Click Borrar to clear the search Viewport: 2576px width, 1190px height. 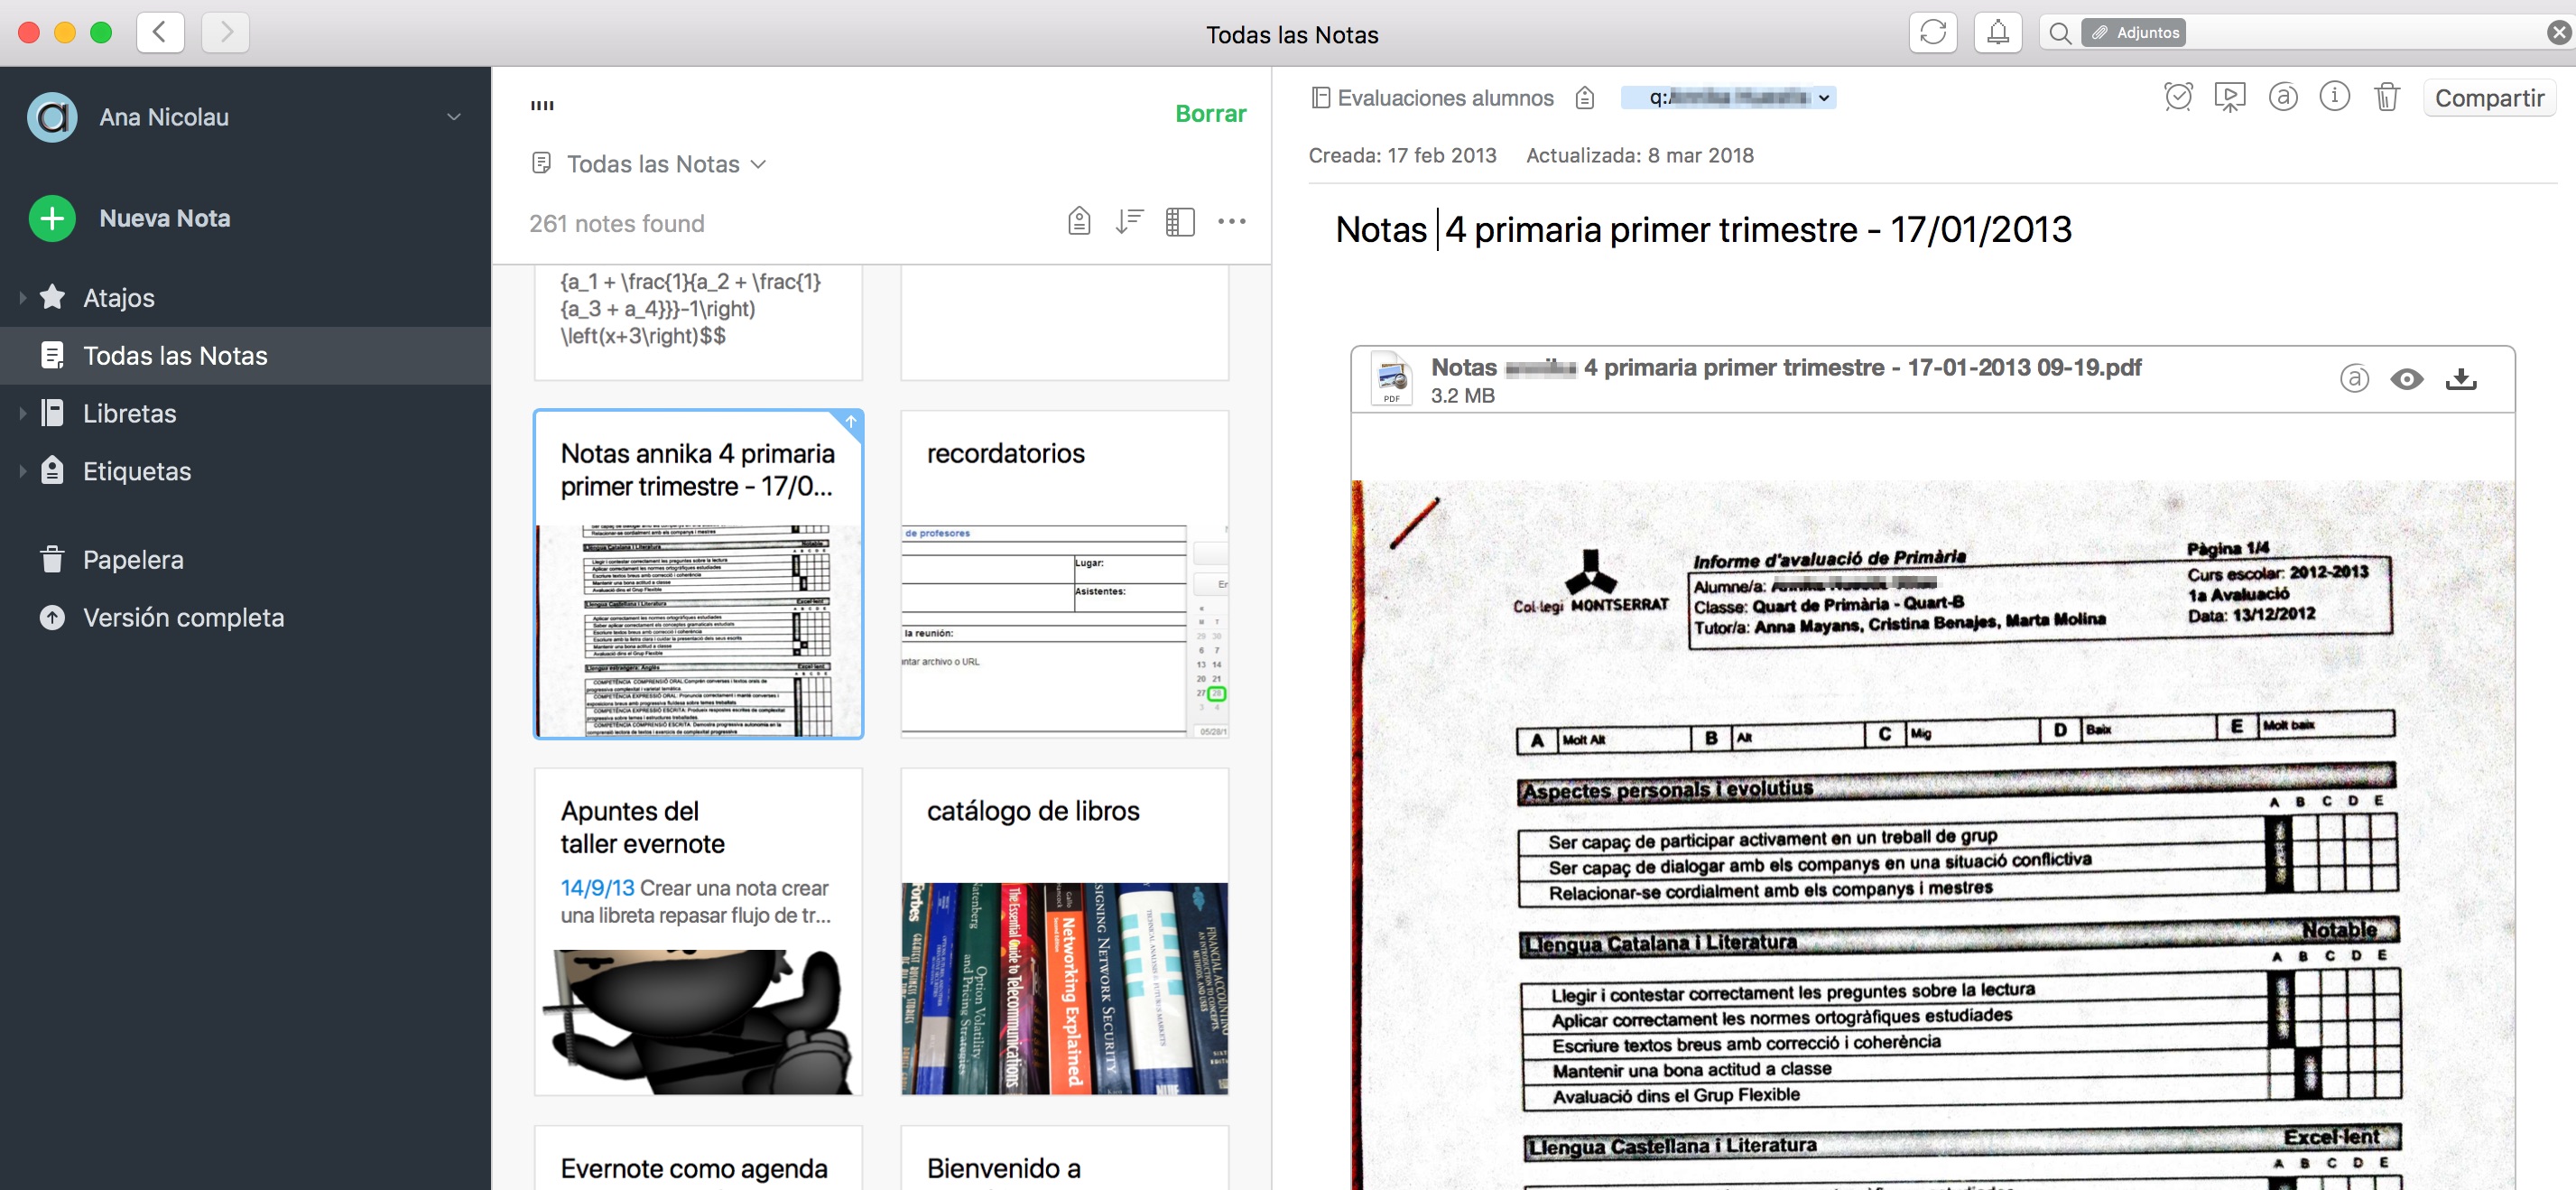click(x=1210, y=113)
